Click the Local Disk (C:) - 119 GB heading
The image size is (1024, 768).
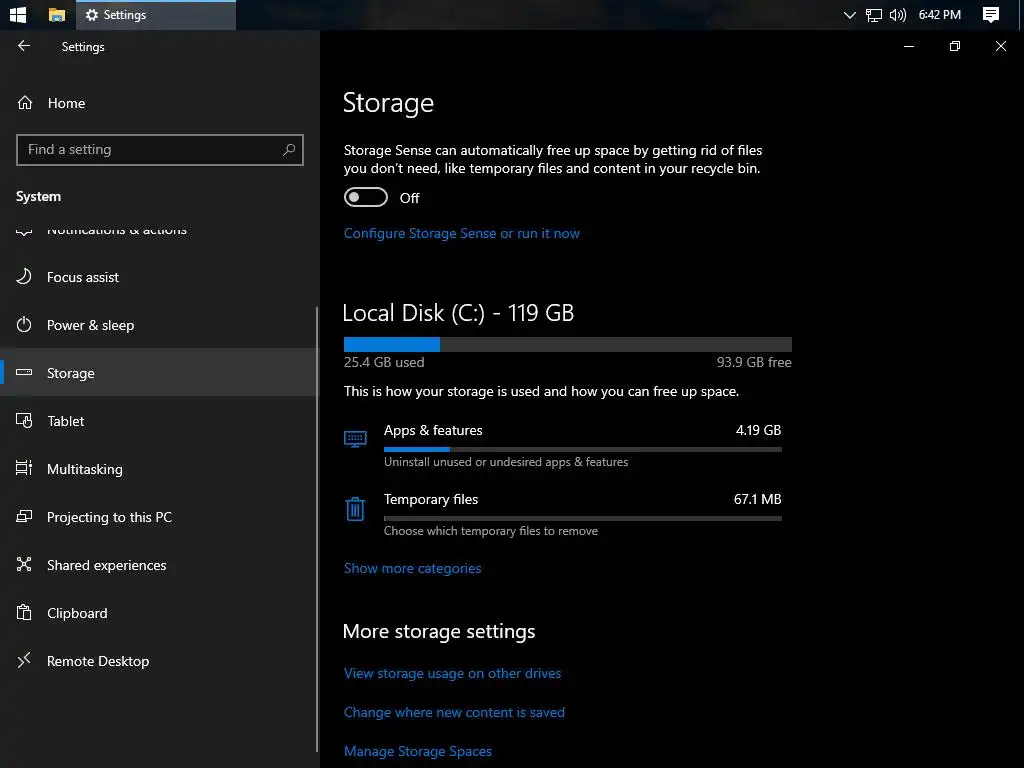[x=458, y=313]
